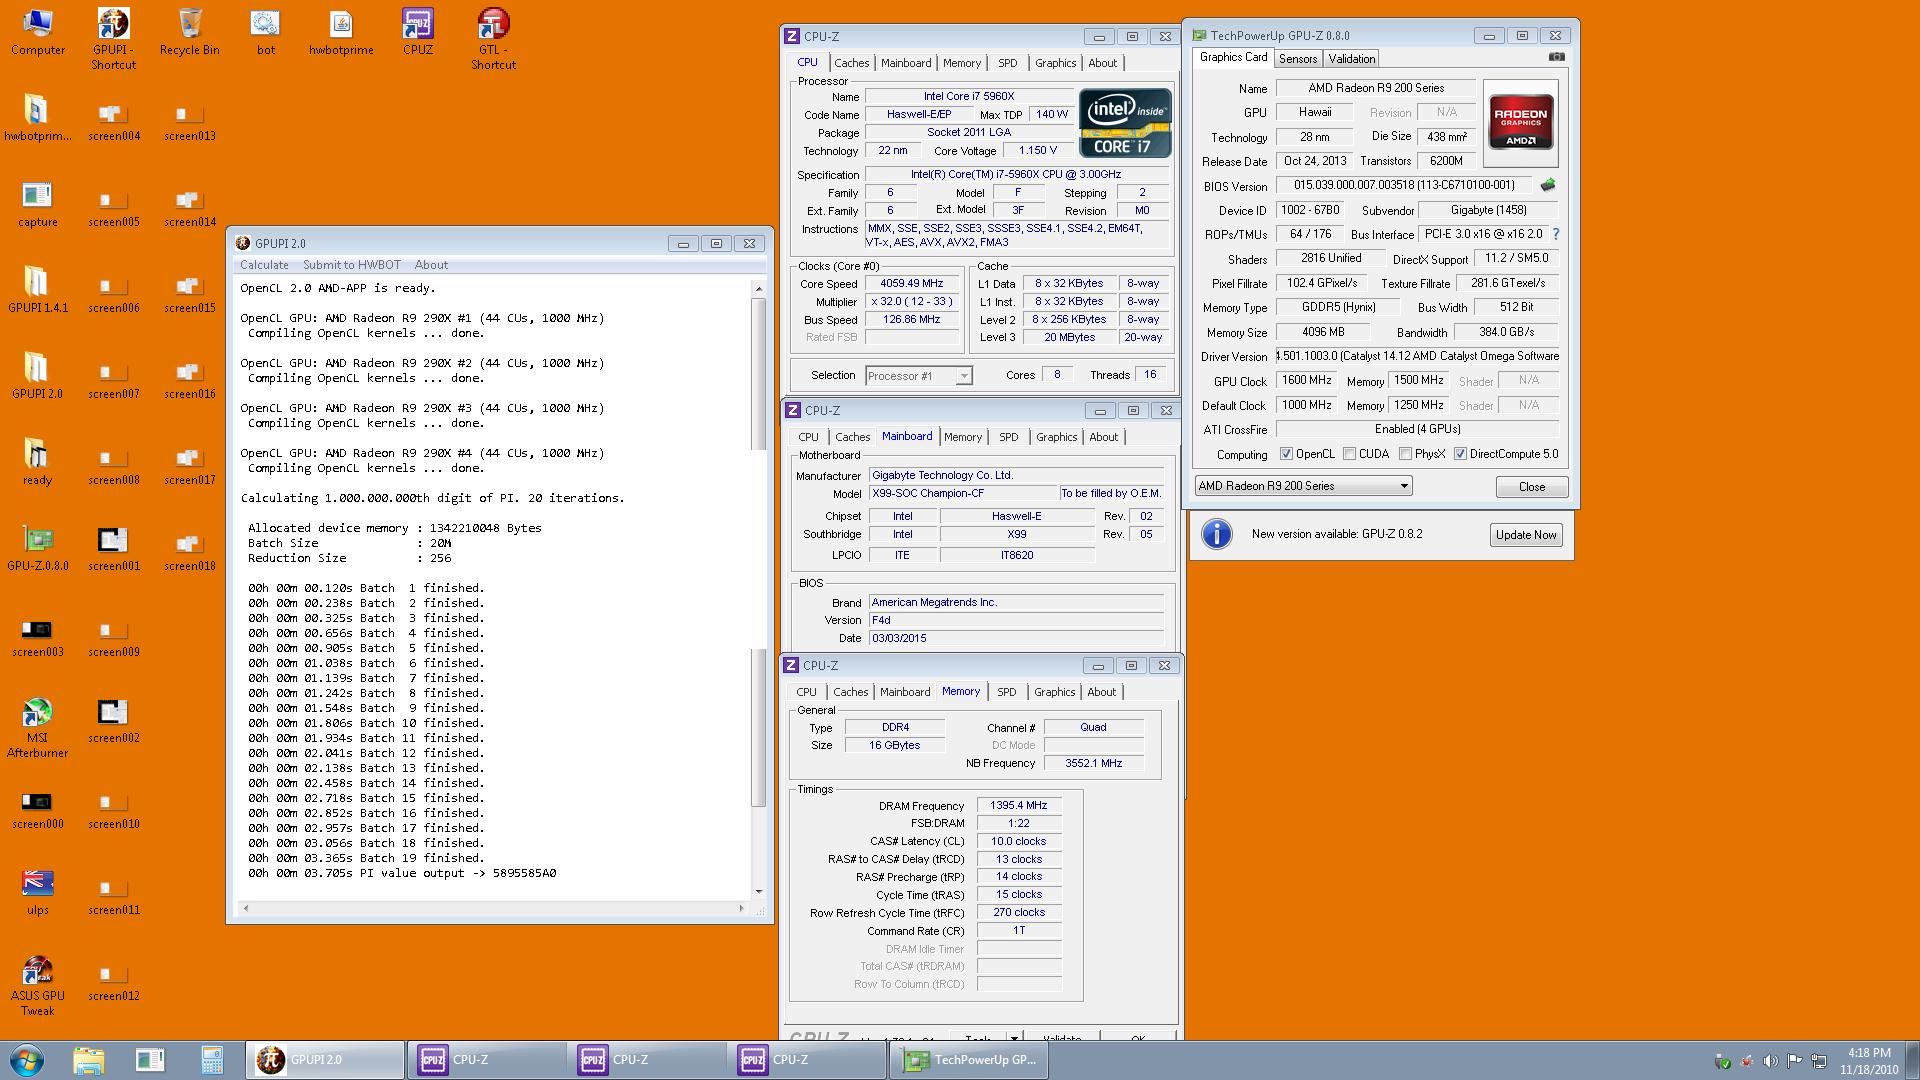Select the GPUPI 2.0 folder icon
The width and height of the screenshot is (1920, 1080).
pos(38,377)
